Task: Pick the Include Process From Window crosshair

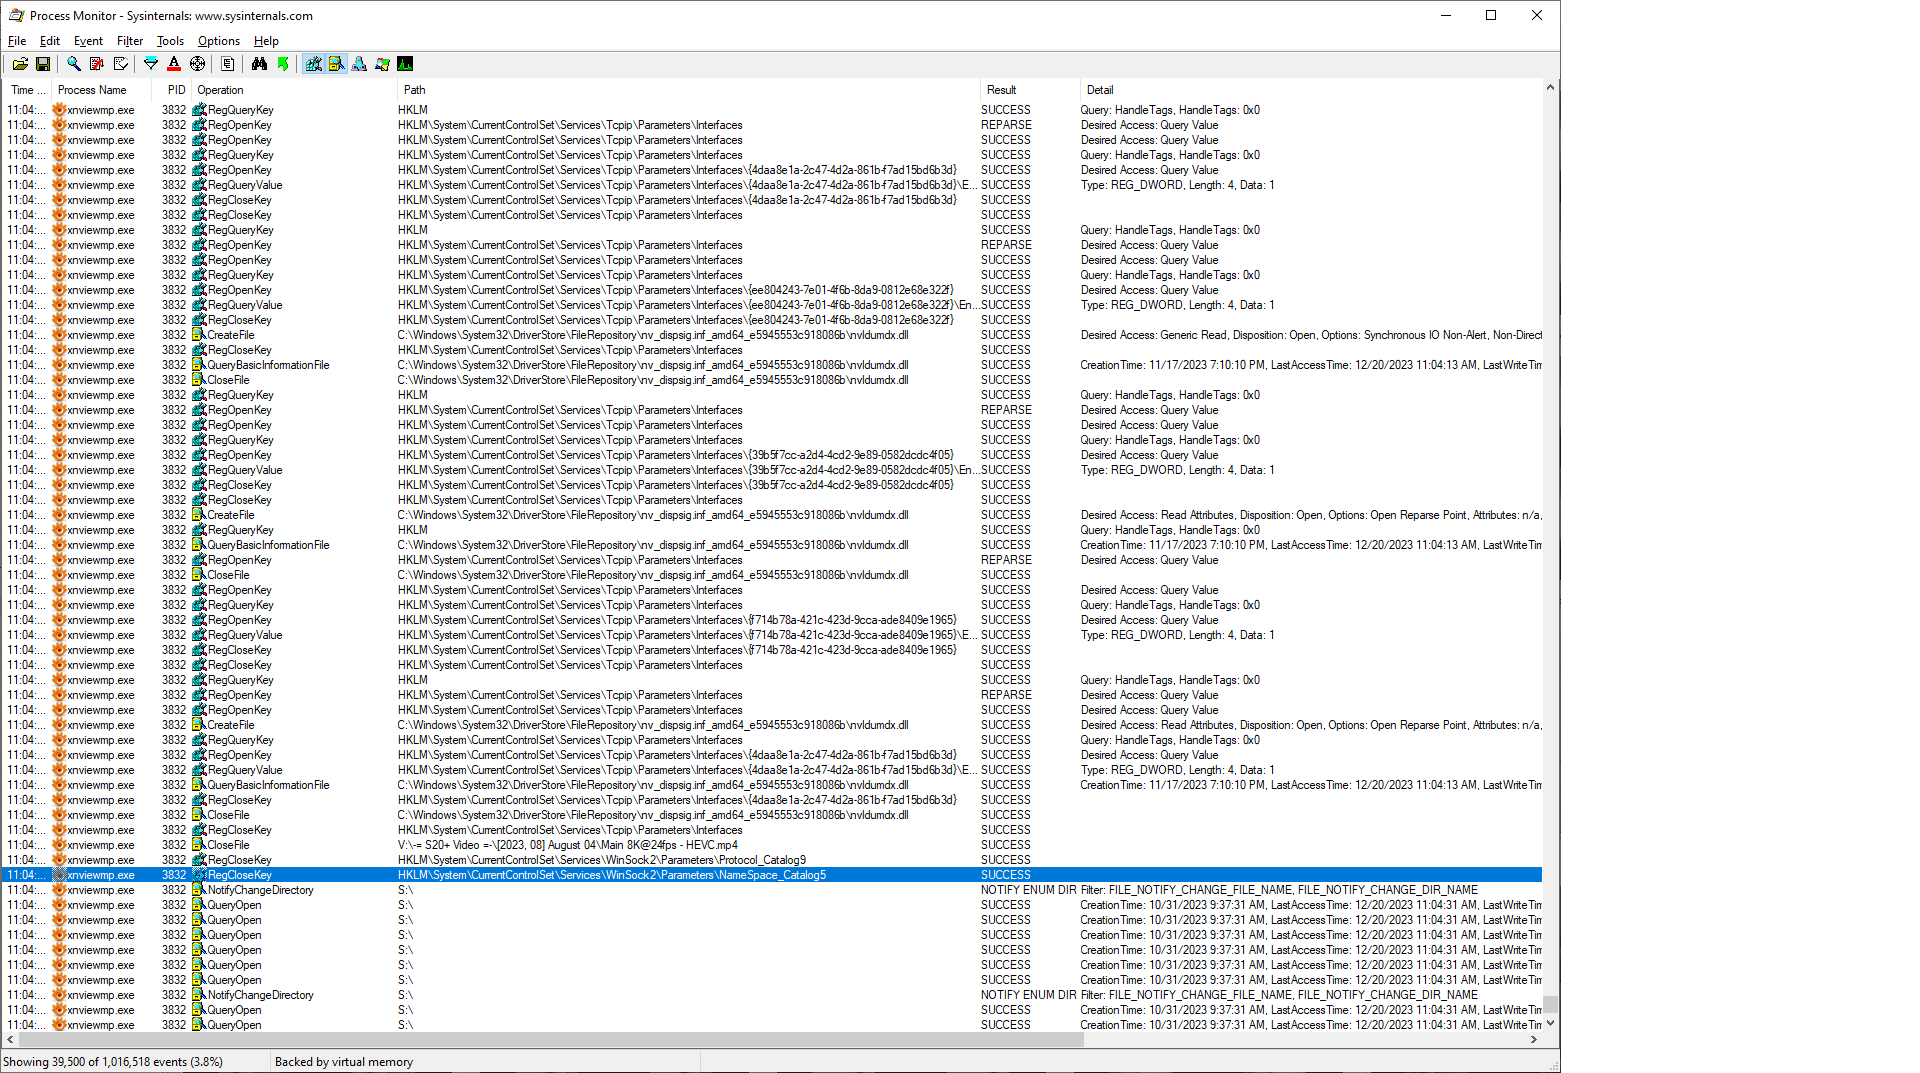Action: (198, 64)
